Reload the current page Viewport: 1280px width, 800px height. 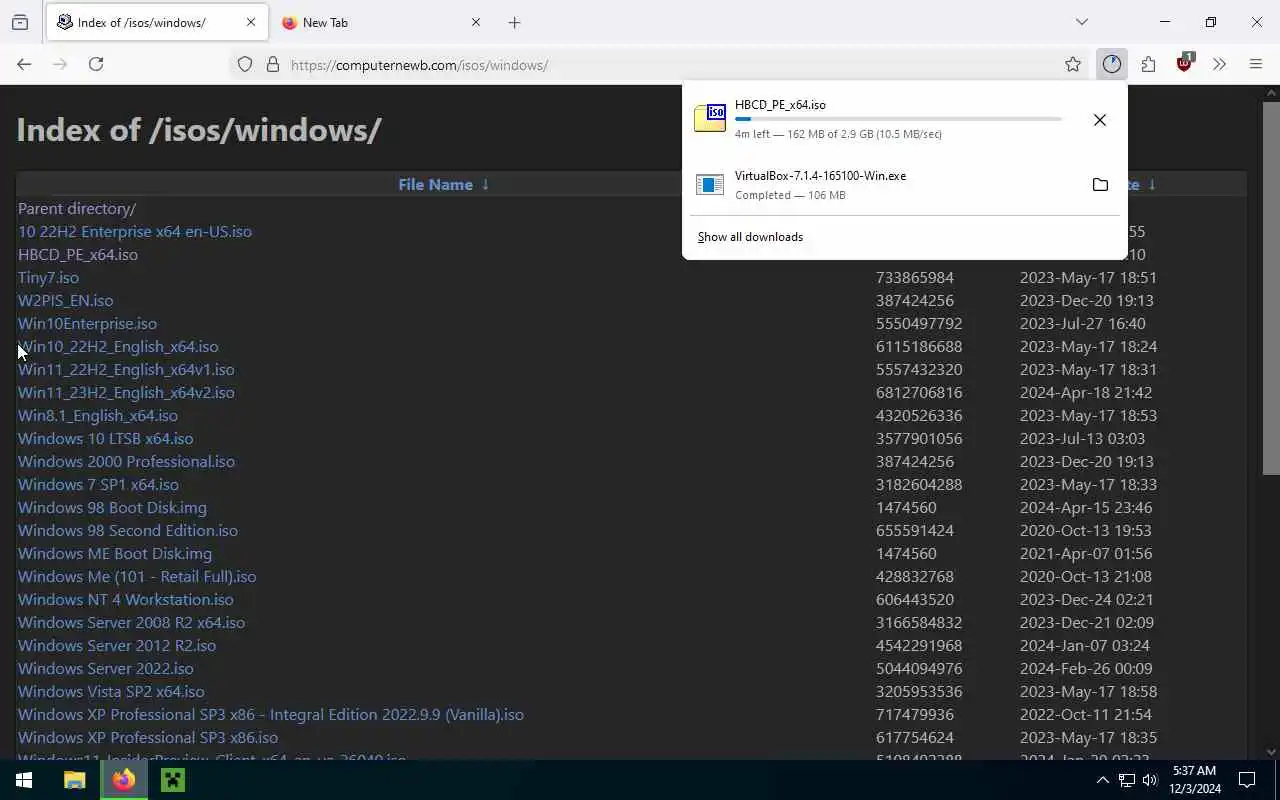(x=96, y=64)
